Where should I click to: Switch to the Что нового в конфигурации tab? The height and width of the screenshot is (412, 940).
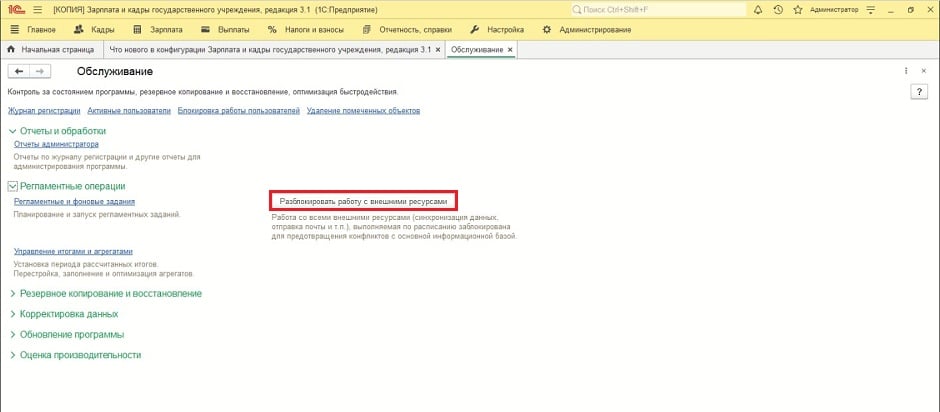(x=270, y=50)
